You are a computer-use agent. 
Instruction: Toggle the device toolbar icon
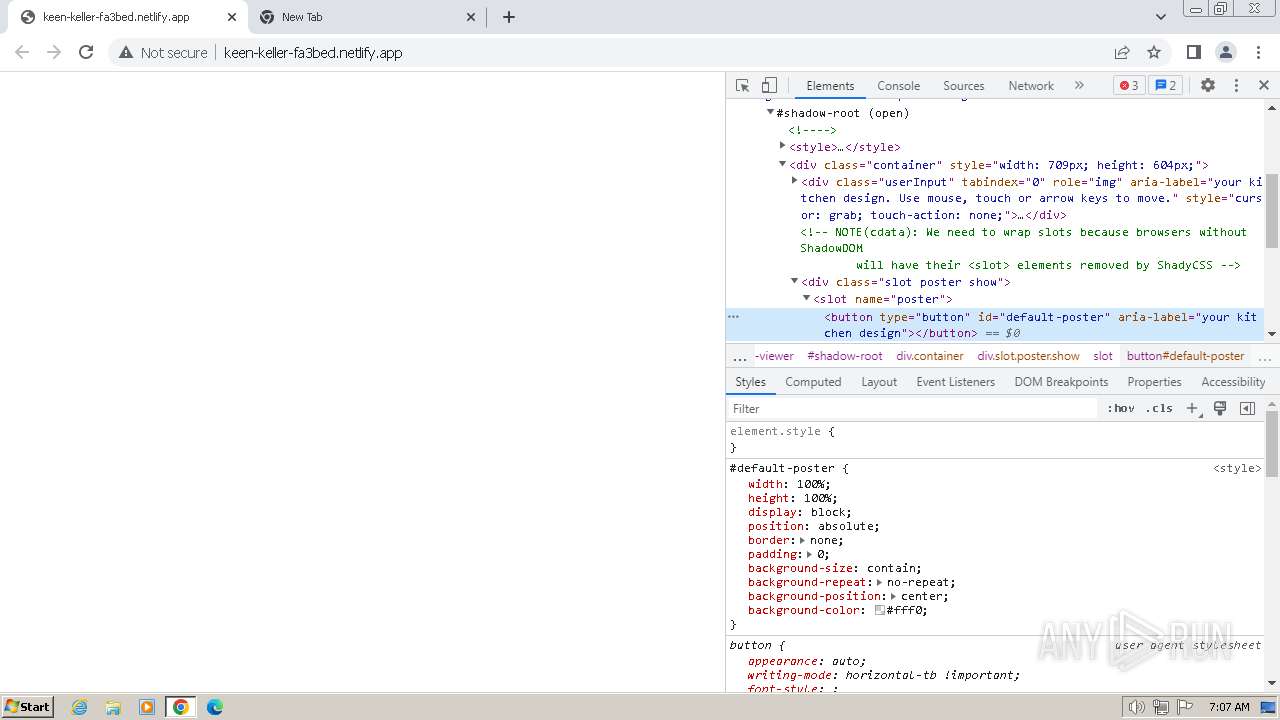pyautogui.click(x=769, y=86)
